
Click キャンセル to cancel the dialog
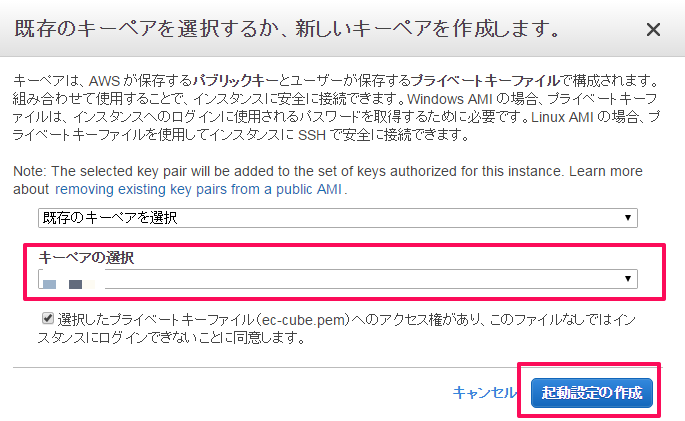click(484, 393)
